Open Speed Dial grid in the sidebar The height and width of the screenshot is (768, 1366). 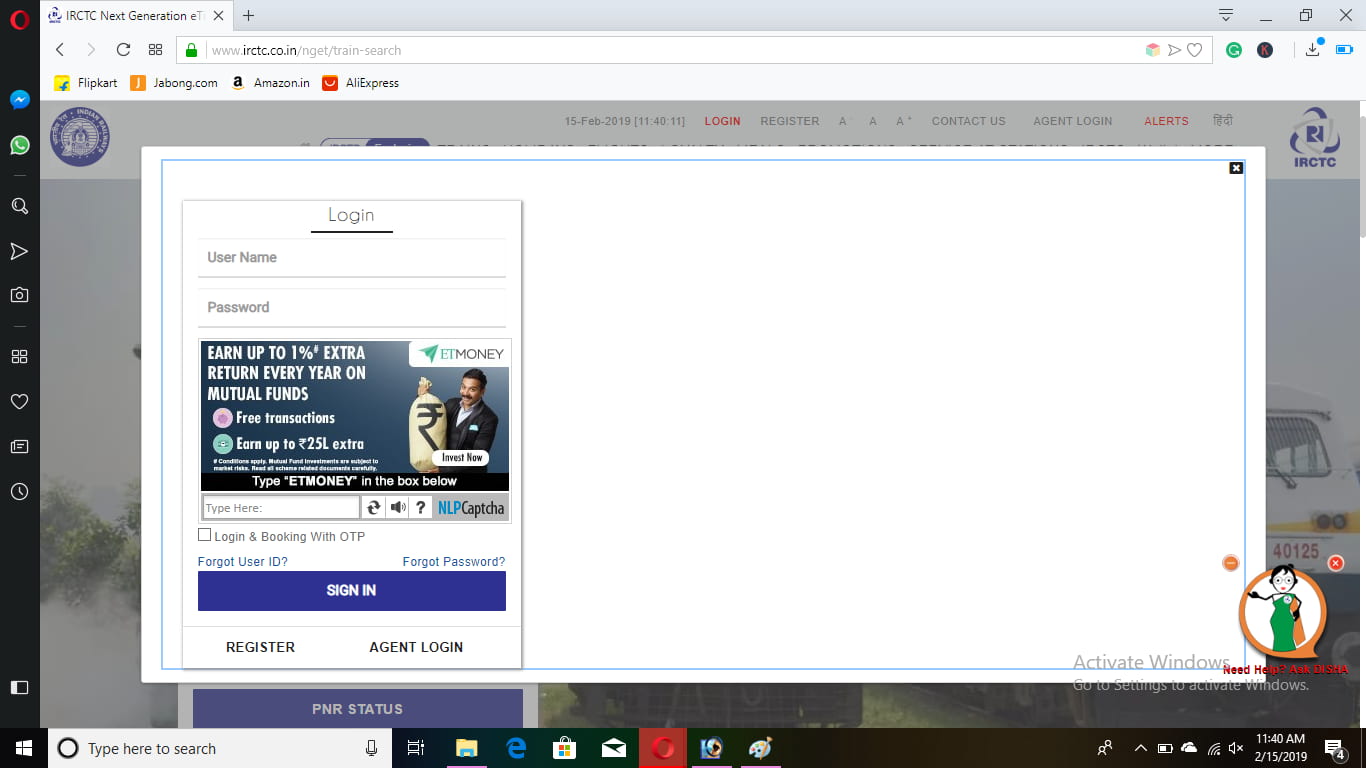tap(19, 357)
